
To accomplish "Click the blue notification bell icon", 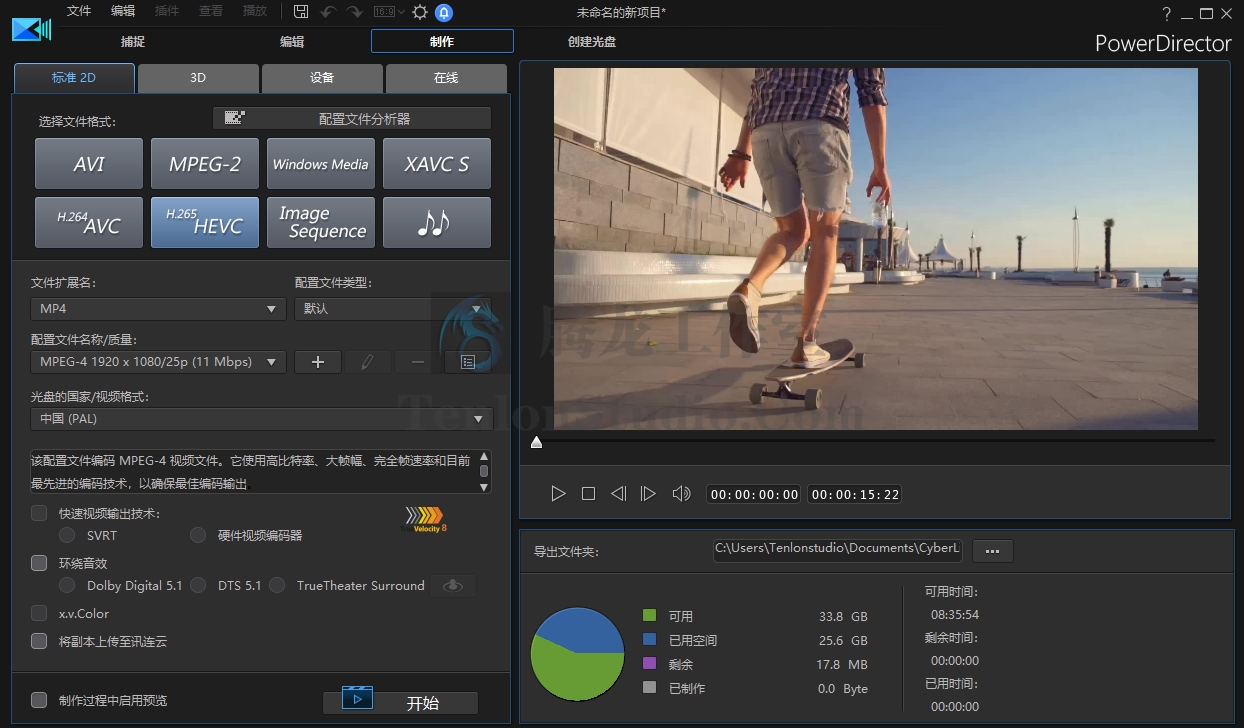I will pyautogui.click(x=444, y=12).
